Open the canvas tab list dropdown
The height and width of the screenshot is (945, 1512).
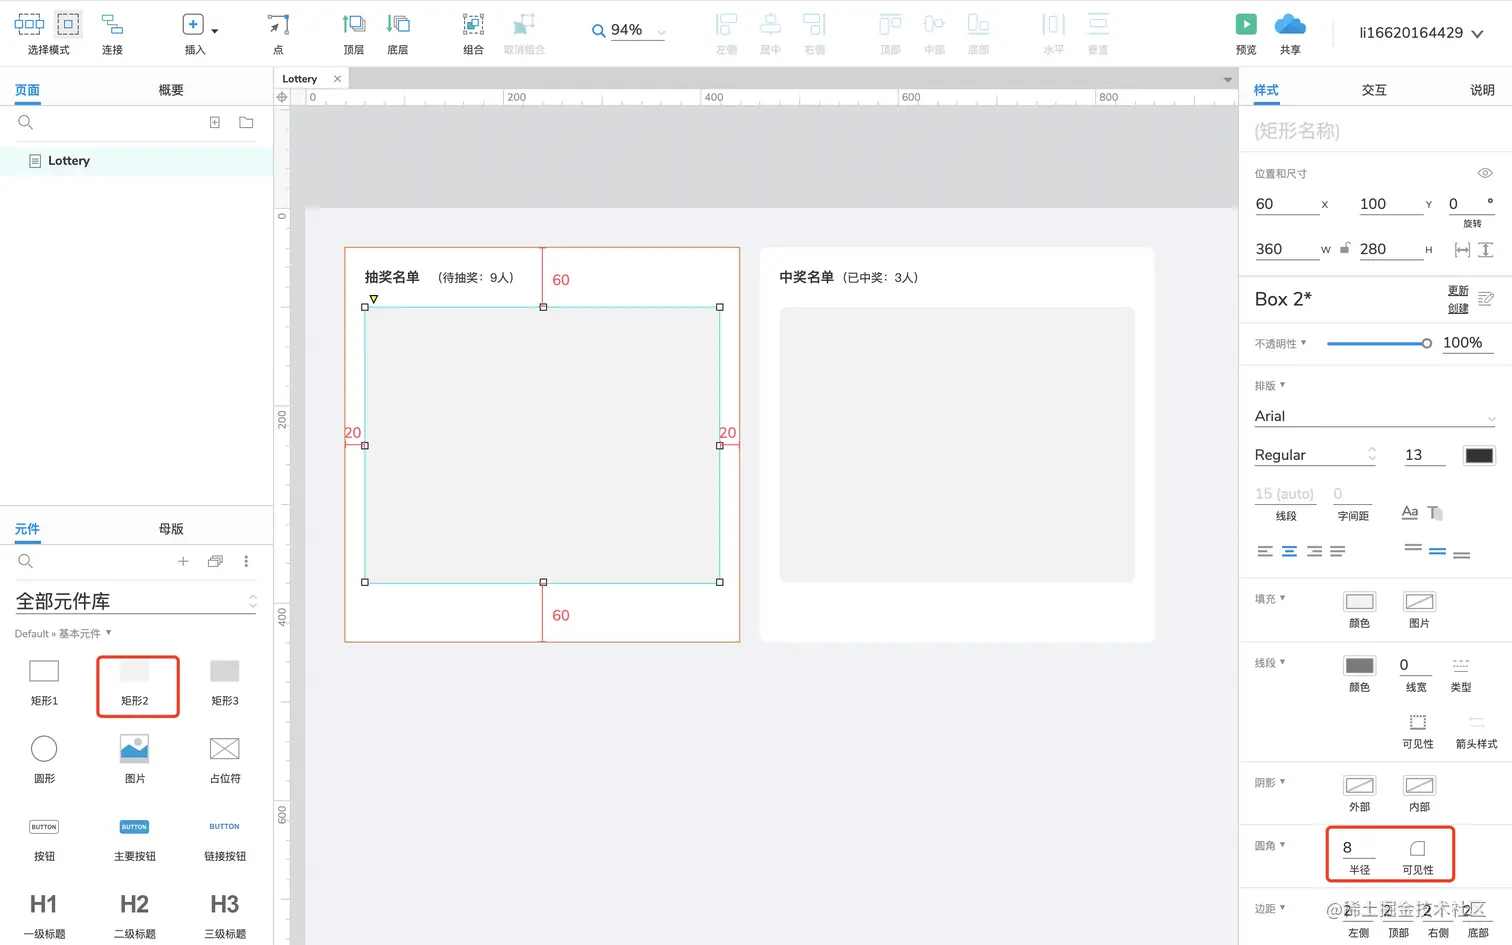point(1228,79)
